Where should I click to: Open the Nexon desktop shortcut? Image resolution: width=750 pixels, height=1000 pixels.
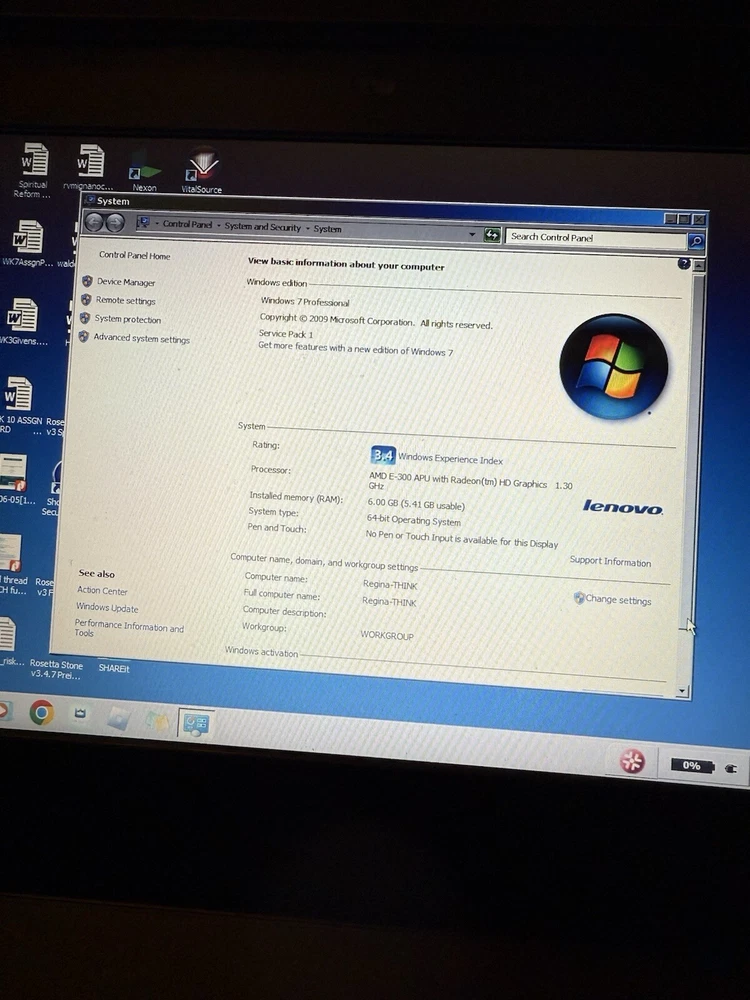(x=145, y=170)
